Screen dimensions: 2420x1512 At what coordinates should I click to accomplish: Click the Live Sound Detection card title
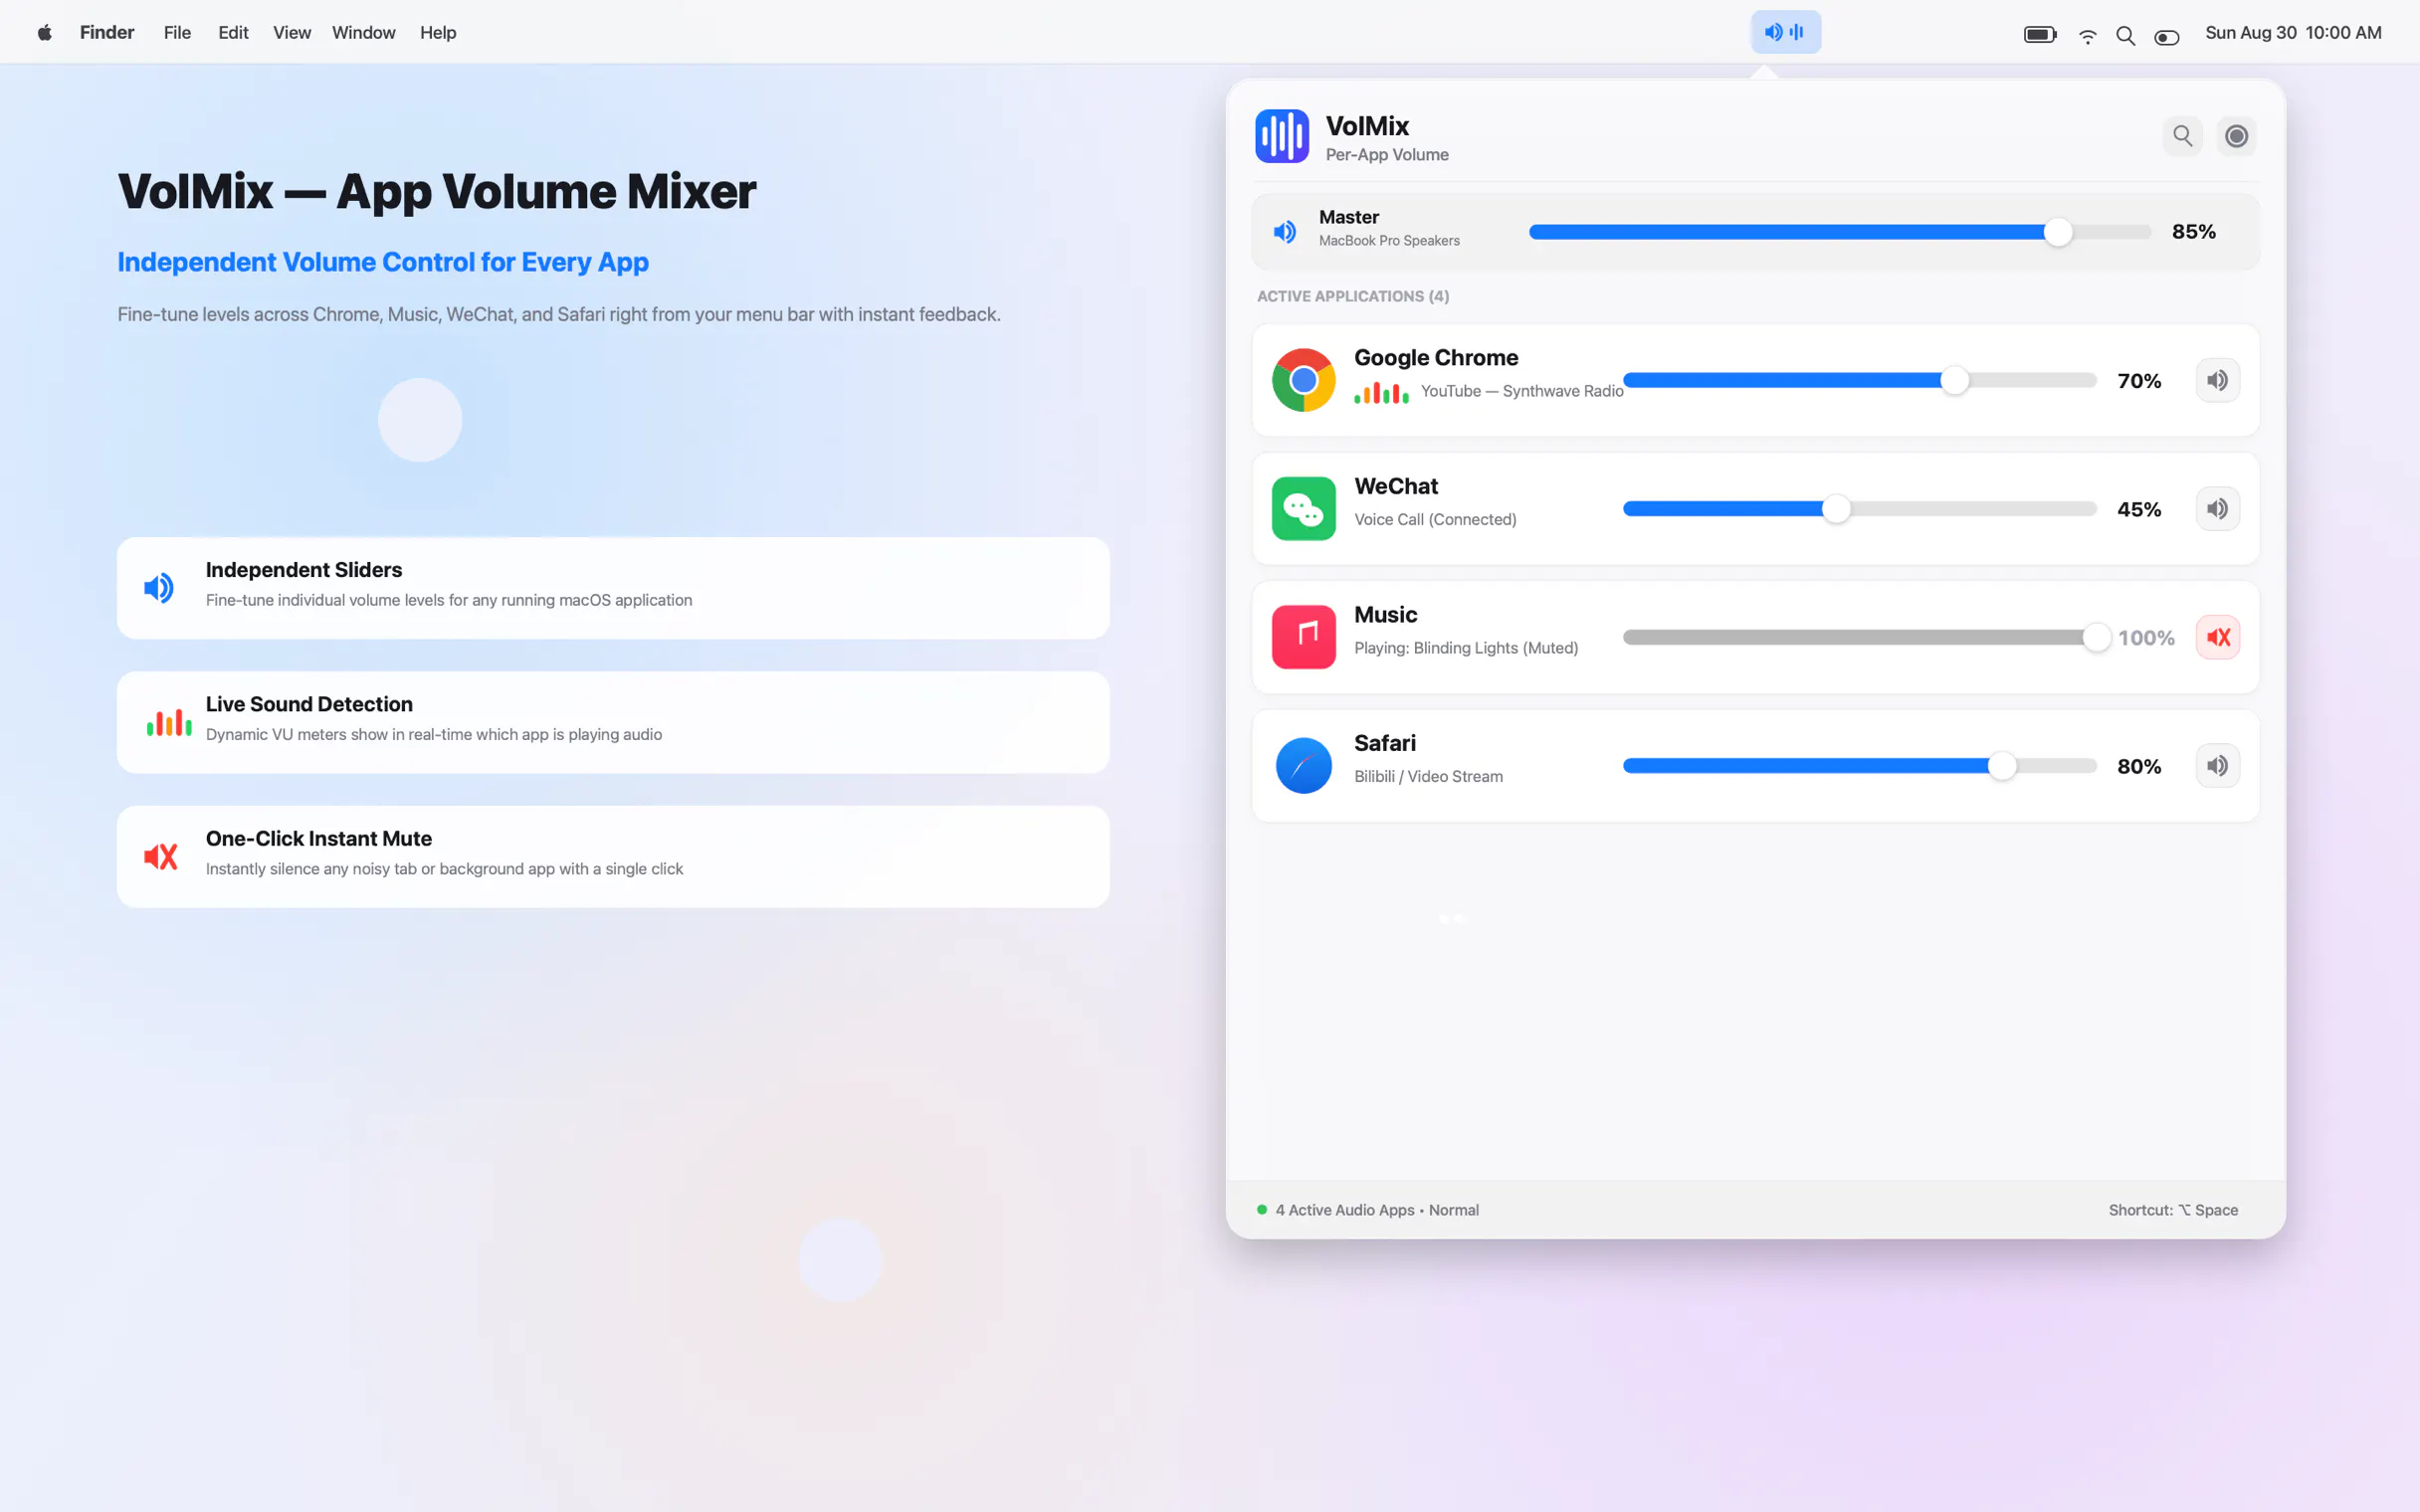pos(309,704)
